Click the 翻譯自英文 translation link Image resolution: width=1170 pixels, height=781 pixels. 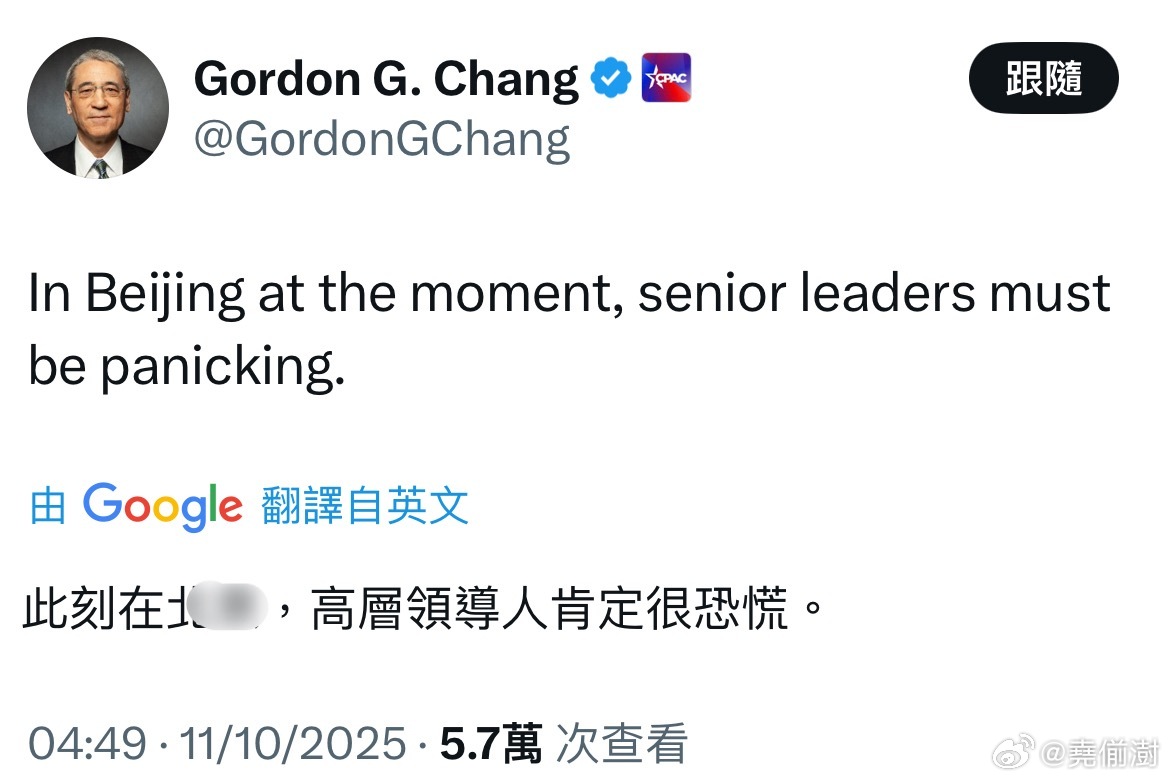[x=365, y=506]
